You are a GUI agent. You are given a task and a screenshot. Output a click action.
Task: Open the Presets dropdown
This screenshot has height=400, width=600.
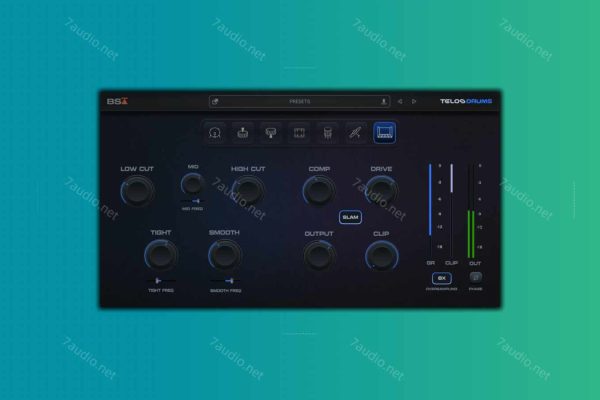coord(300,101)
